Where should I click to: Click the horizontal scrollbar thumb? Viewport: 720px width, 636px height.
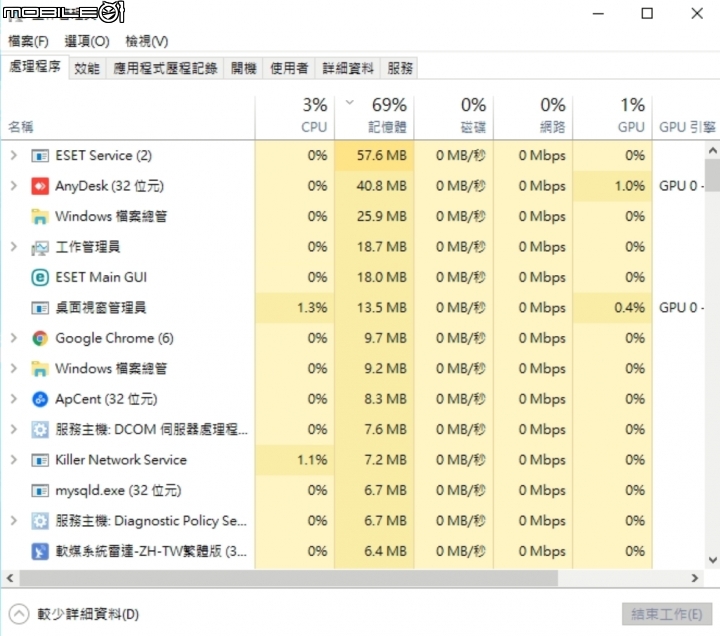coord(288,578)
